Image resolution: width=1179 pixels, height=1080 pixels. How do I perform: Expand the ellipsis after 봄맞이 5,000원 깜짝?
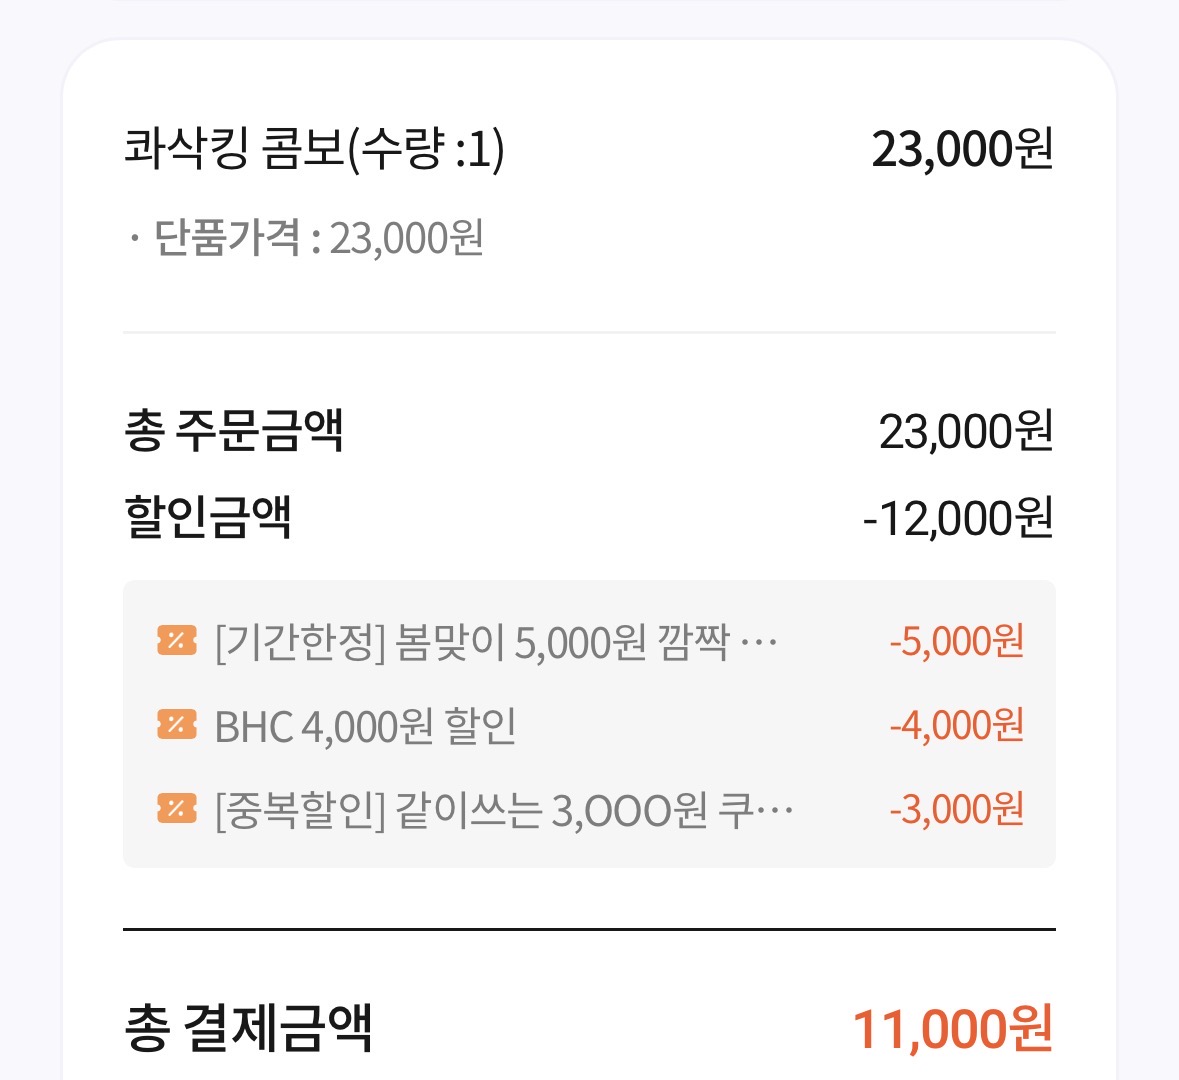tap(757, 641)
